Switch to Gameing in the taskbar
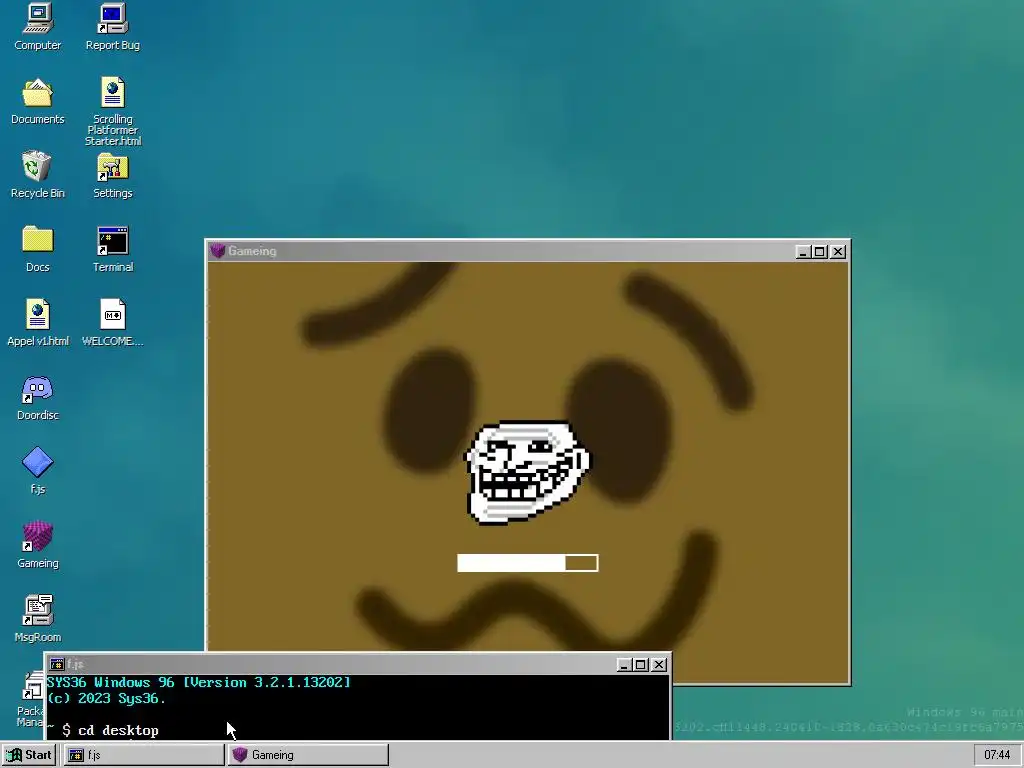This screenshot has width=1024, height=768. click(308, 755)
